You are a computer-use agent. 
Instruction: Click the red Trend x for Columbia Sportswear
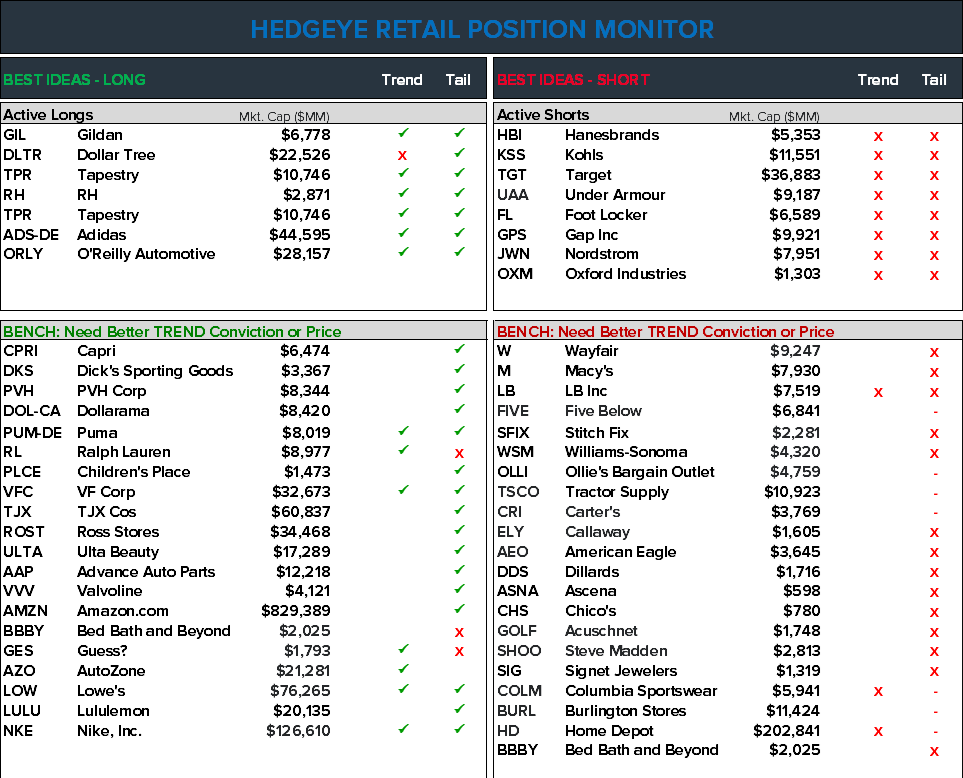(x=878, y=691)
